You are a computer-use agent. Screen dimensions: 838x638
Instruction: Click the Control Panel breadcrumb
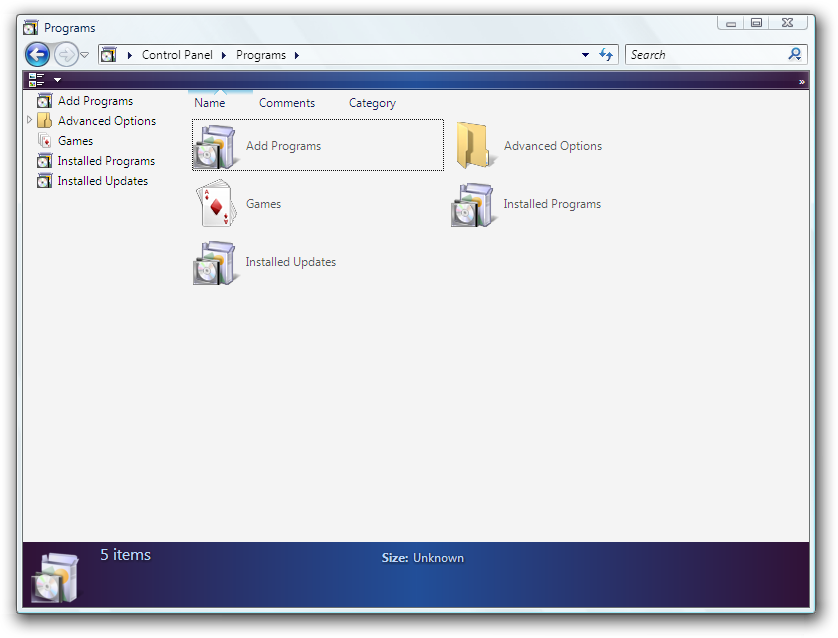[177, 55]
